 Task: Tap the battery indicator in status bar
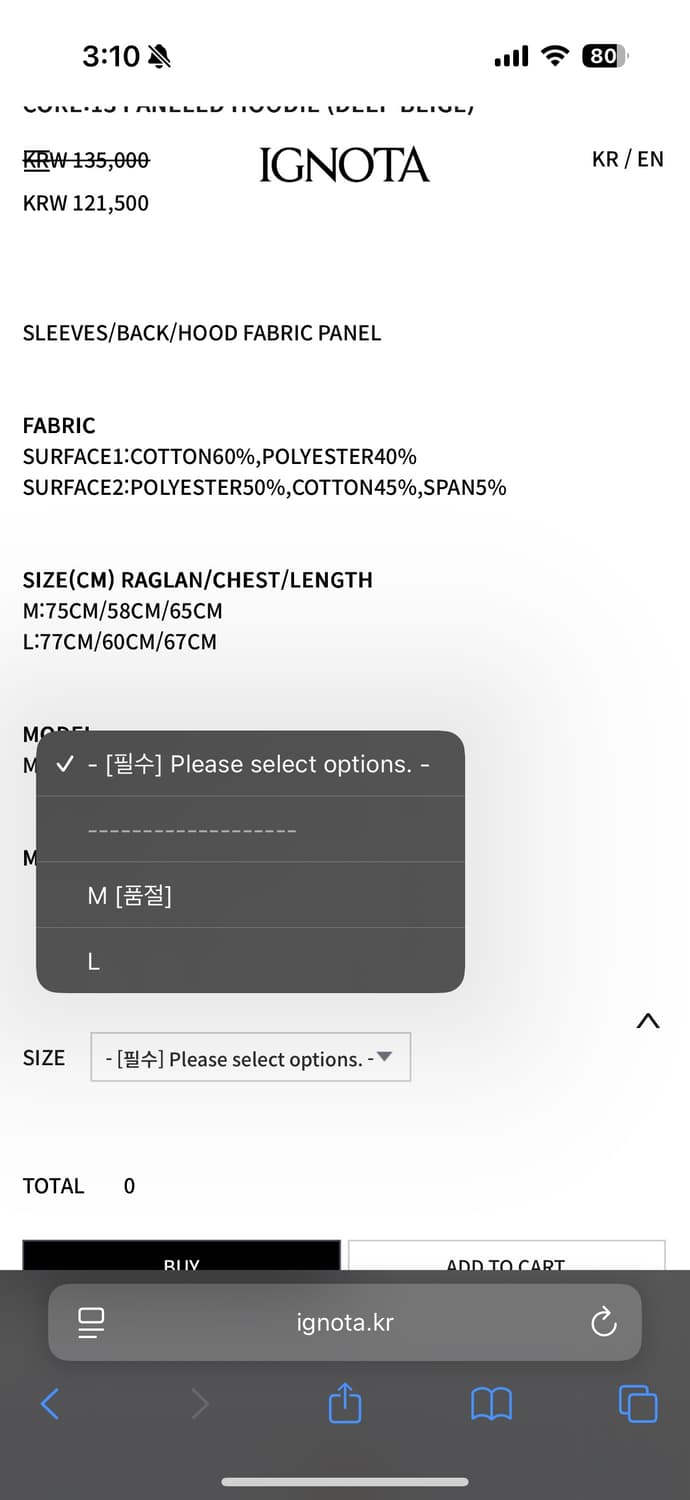(x=604, y=57)
